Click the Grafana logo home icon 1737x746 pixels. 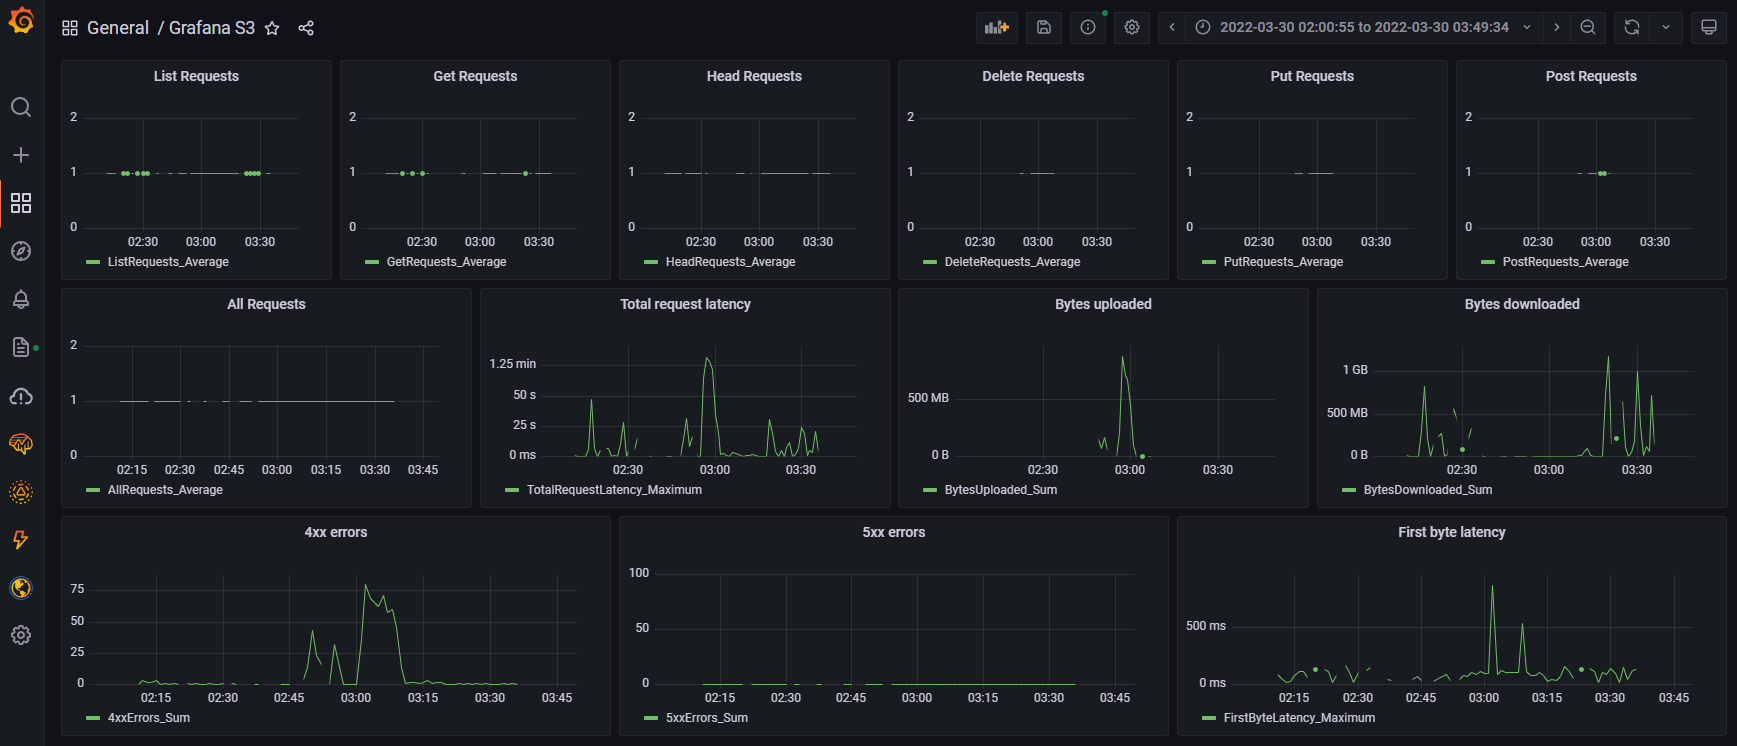click(21, 20)
